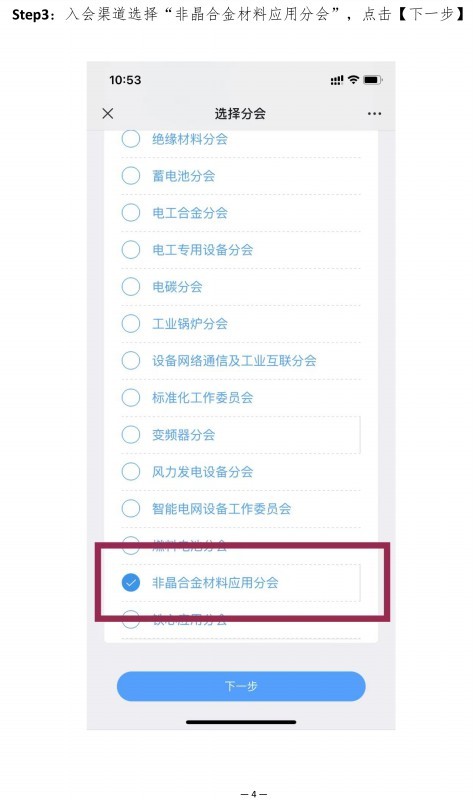Select the 变频器分会 radio button
473x800 pixels.
[131, 435]
